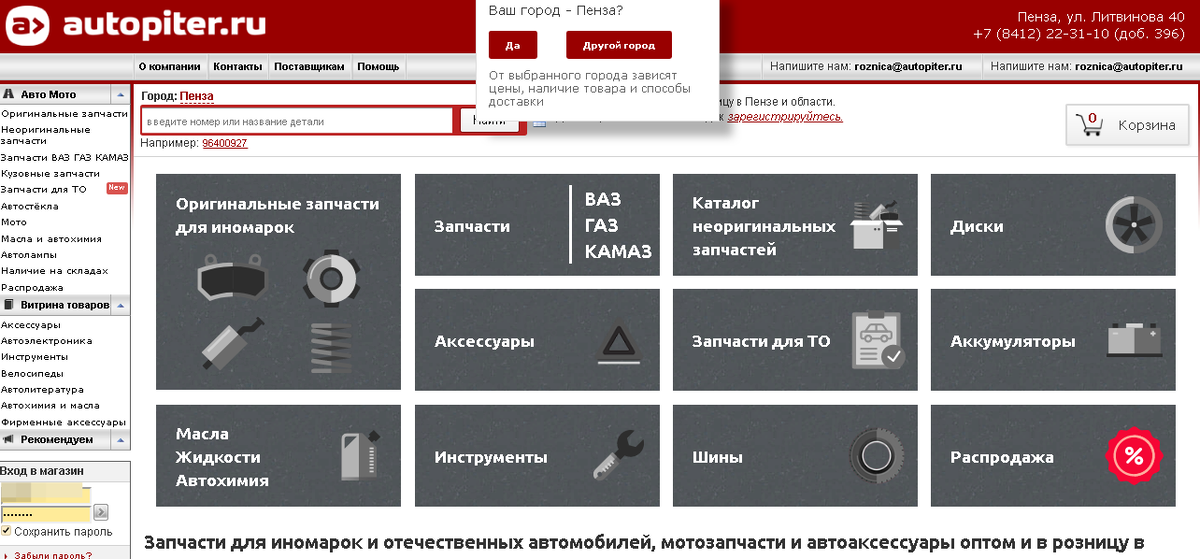Open Автолампы sidebar link
The height and width of the screenshot is (559, 1200).
28,254
